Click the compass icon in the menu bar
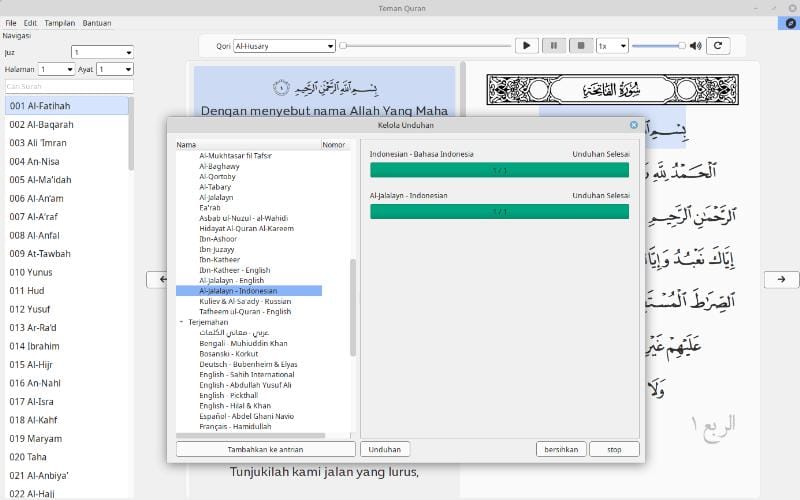Screen dimensions: 800x500 pos(790,23)
